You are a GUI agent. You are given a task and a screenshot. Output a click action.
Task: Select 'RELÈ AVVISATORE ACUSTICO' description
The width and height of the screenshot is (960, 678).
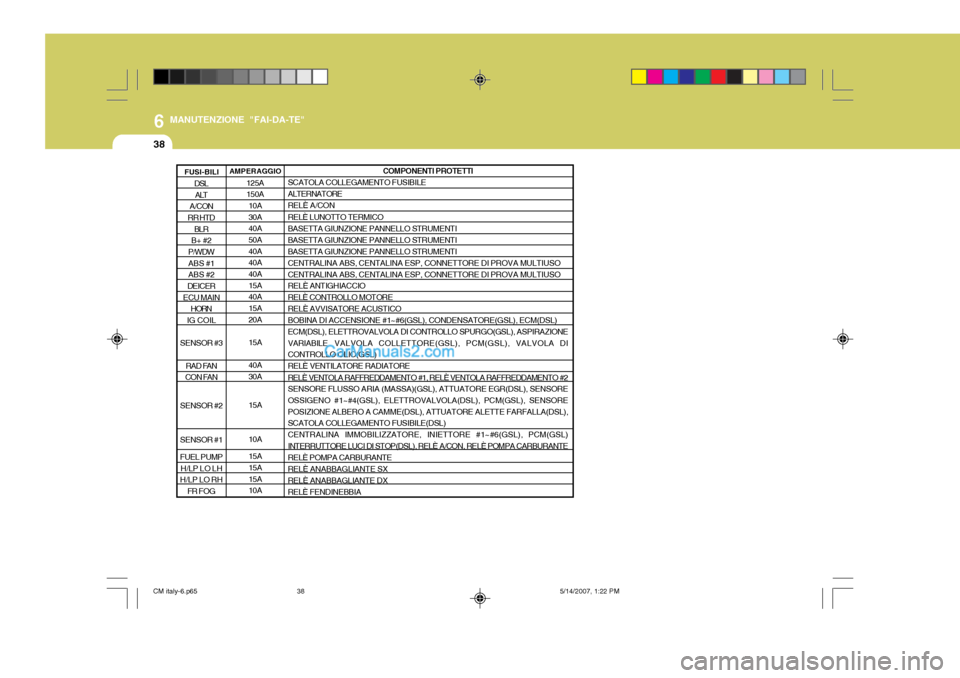[345, 309]
